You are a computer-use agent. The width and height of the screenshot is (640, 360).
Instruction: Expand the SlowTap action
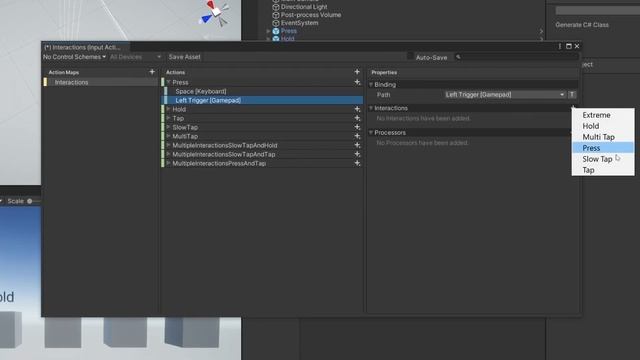(x=168, y=127)
